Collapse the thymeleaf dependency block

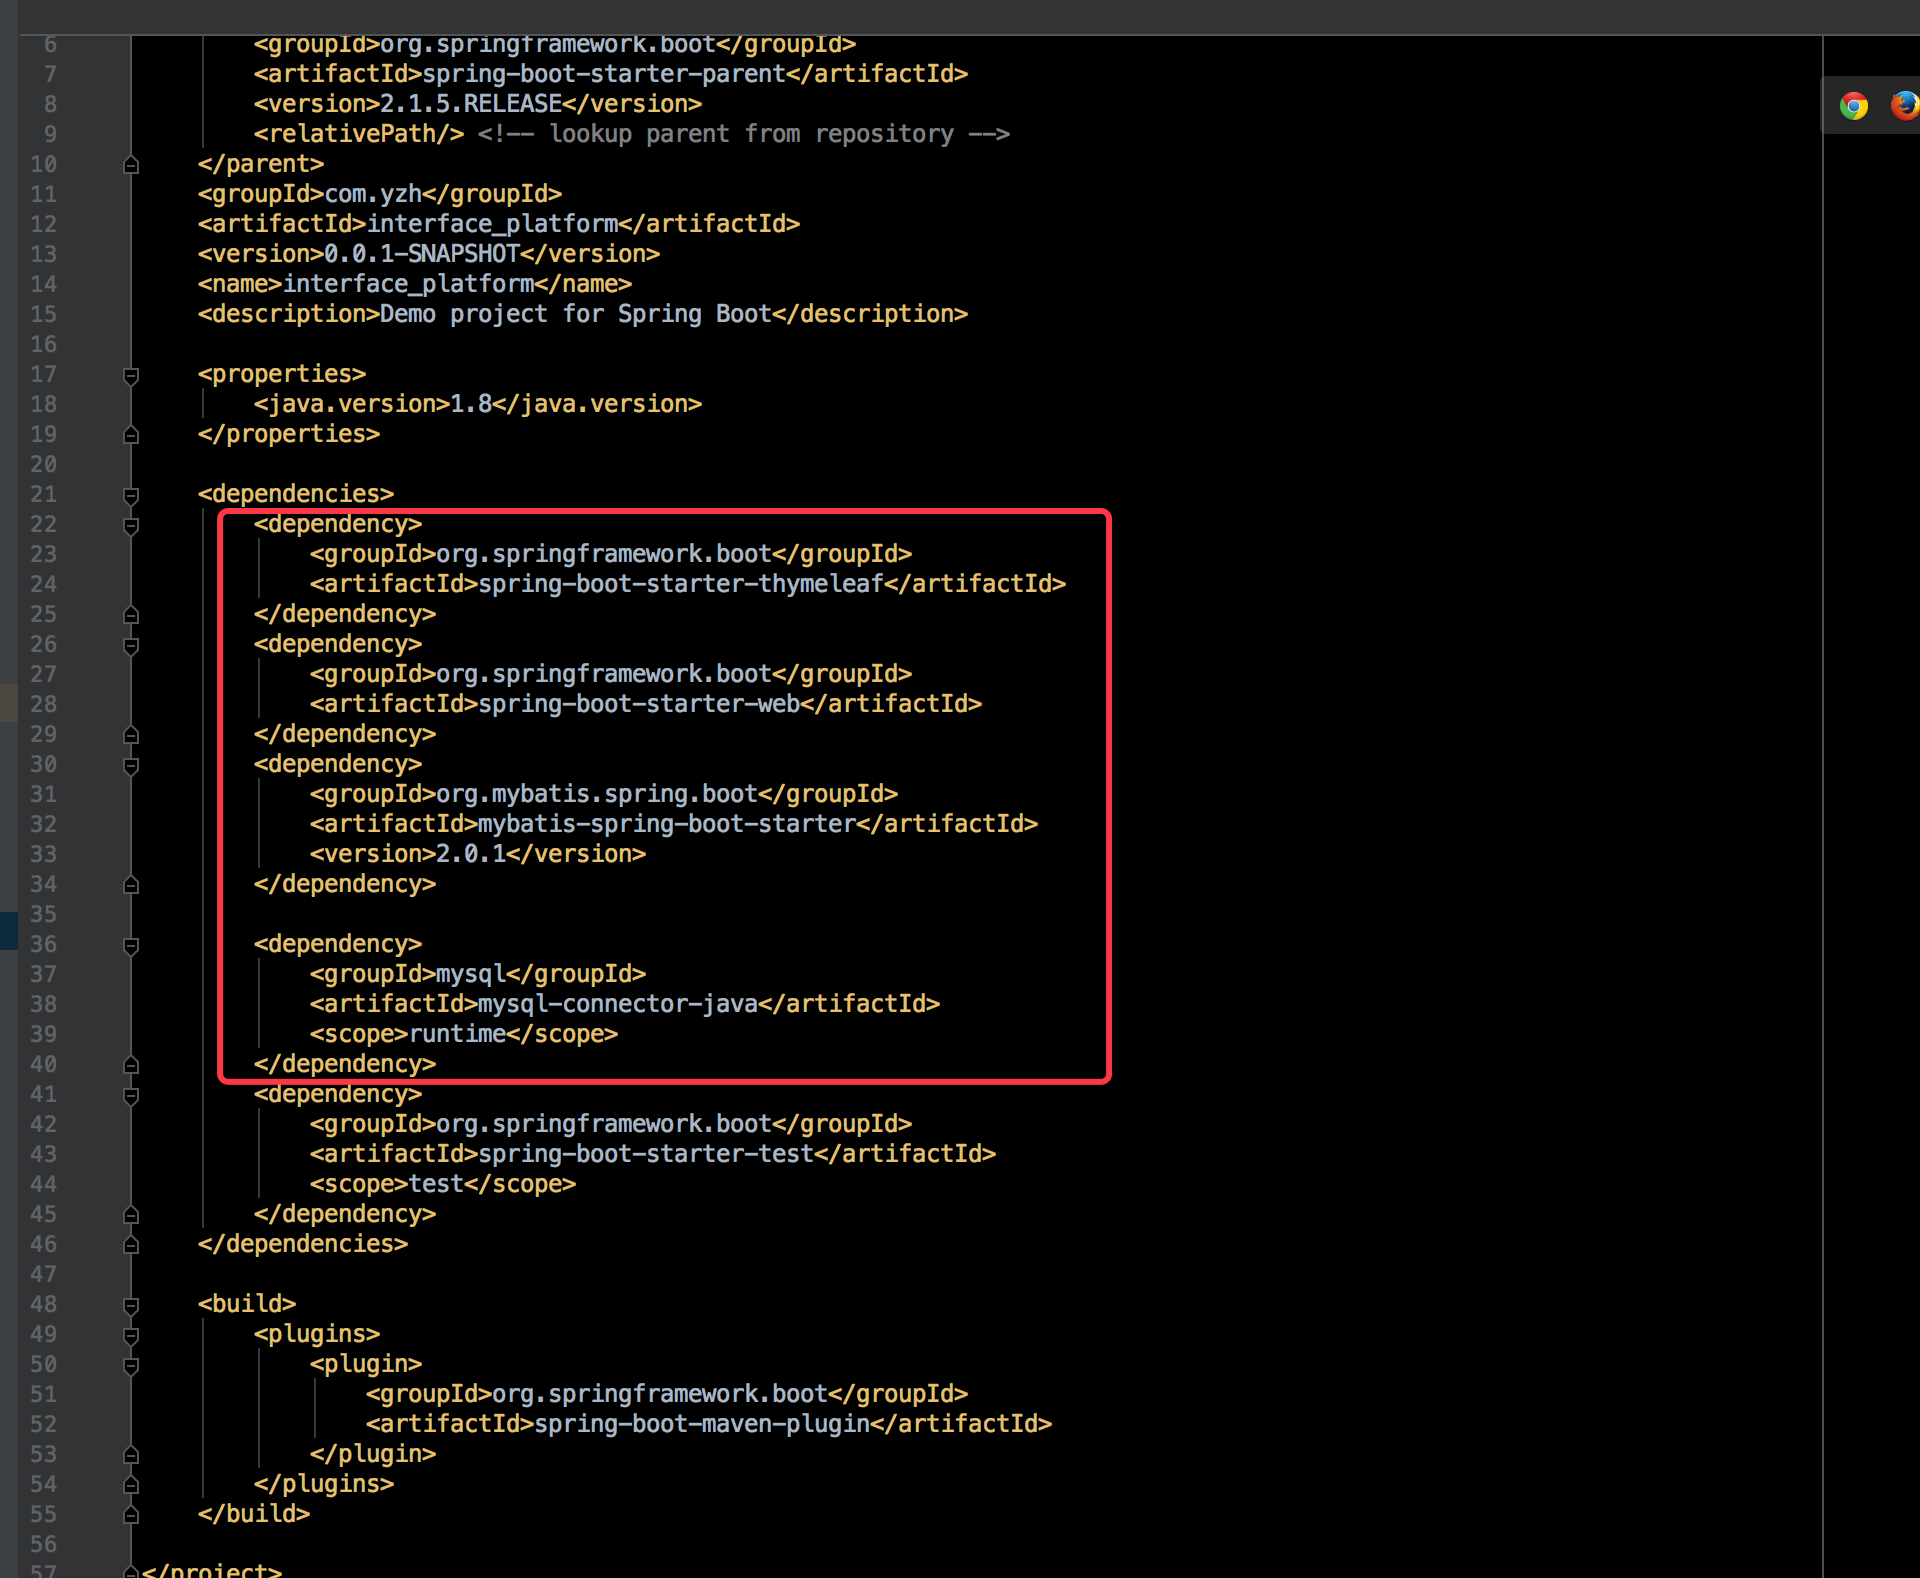click(x=131, y=525)
